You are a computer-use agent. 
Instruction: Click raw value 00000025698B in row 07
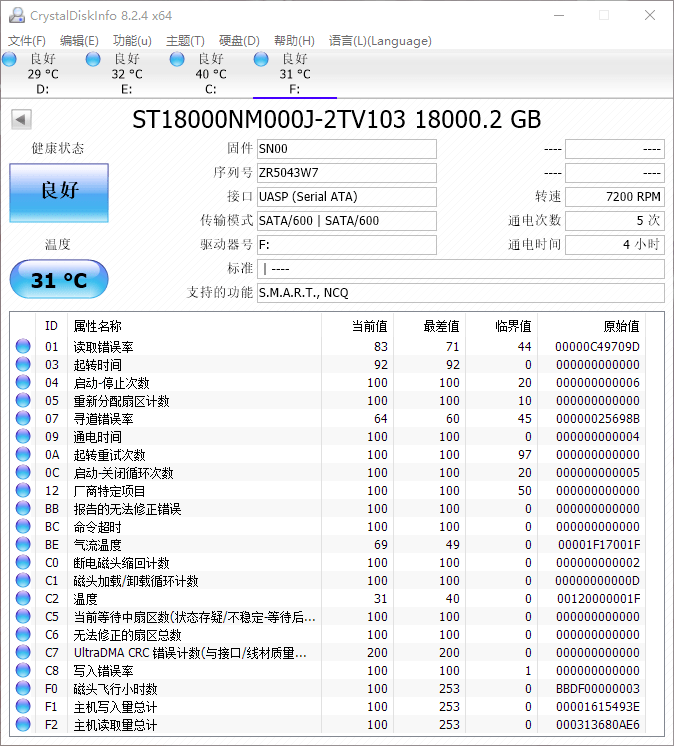(x=597, y=419)
